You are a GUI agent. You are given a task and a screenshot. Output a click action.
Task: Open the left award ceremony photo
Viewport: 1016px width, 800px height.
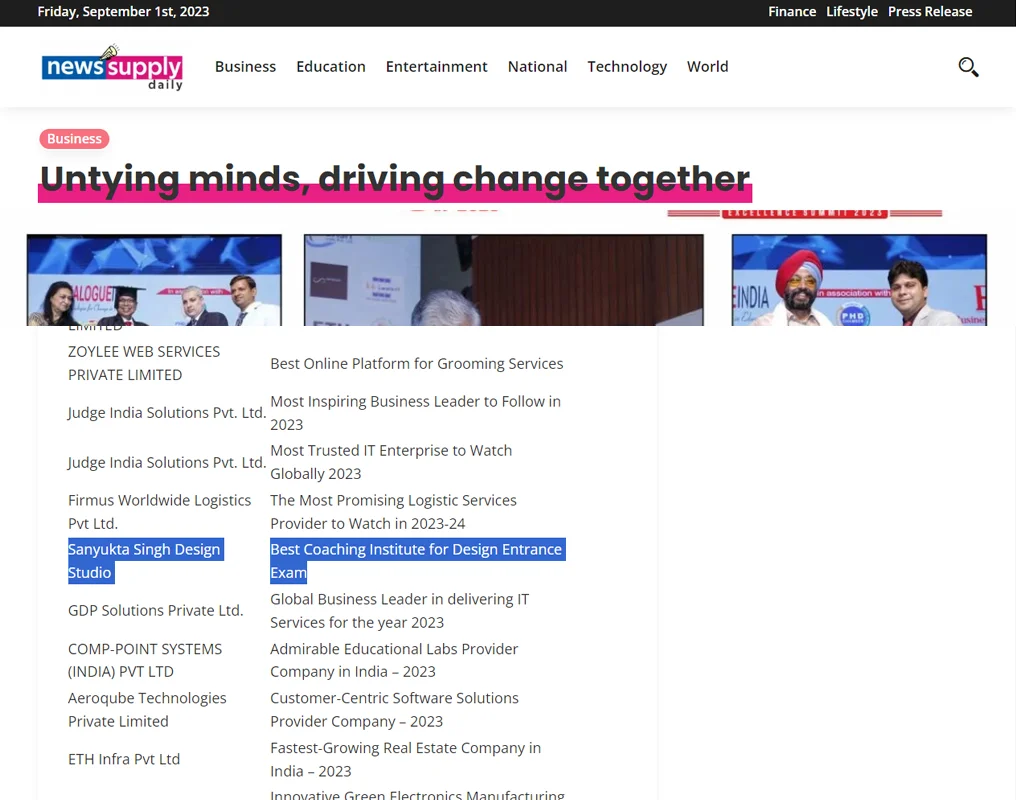tap(154, 280)
